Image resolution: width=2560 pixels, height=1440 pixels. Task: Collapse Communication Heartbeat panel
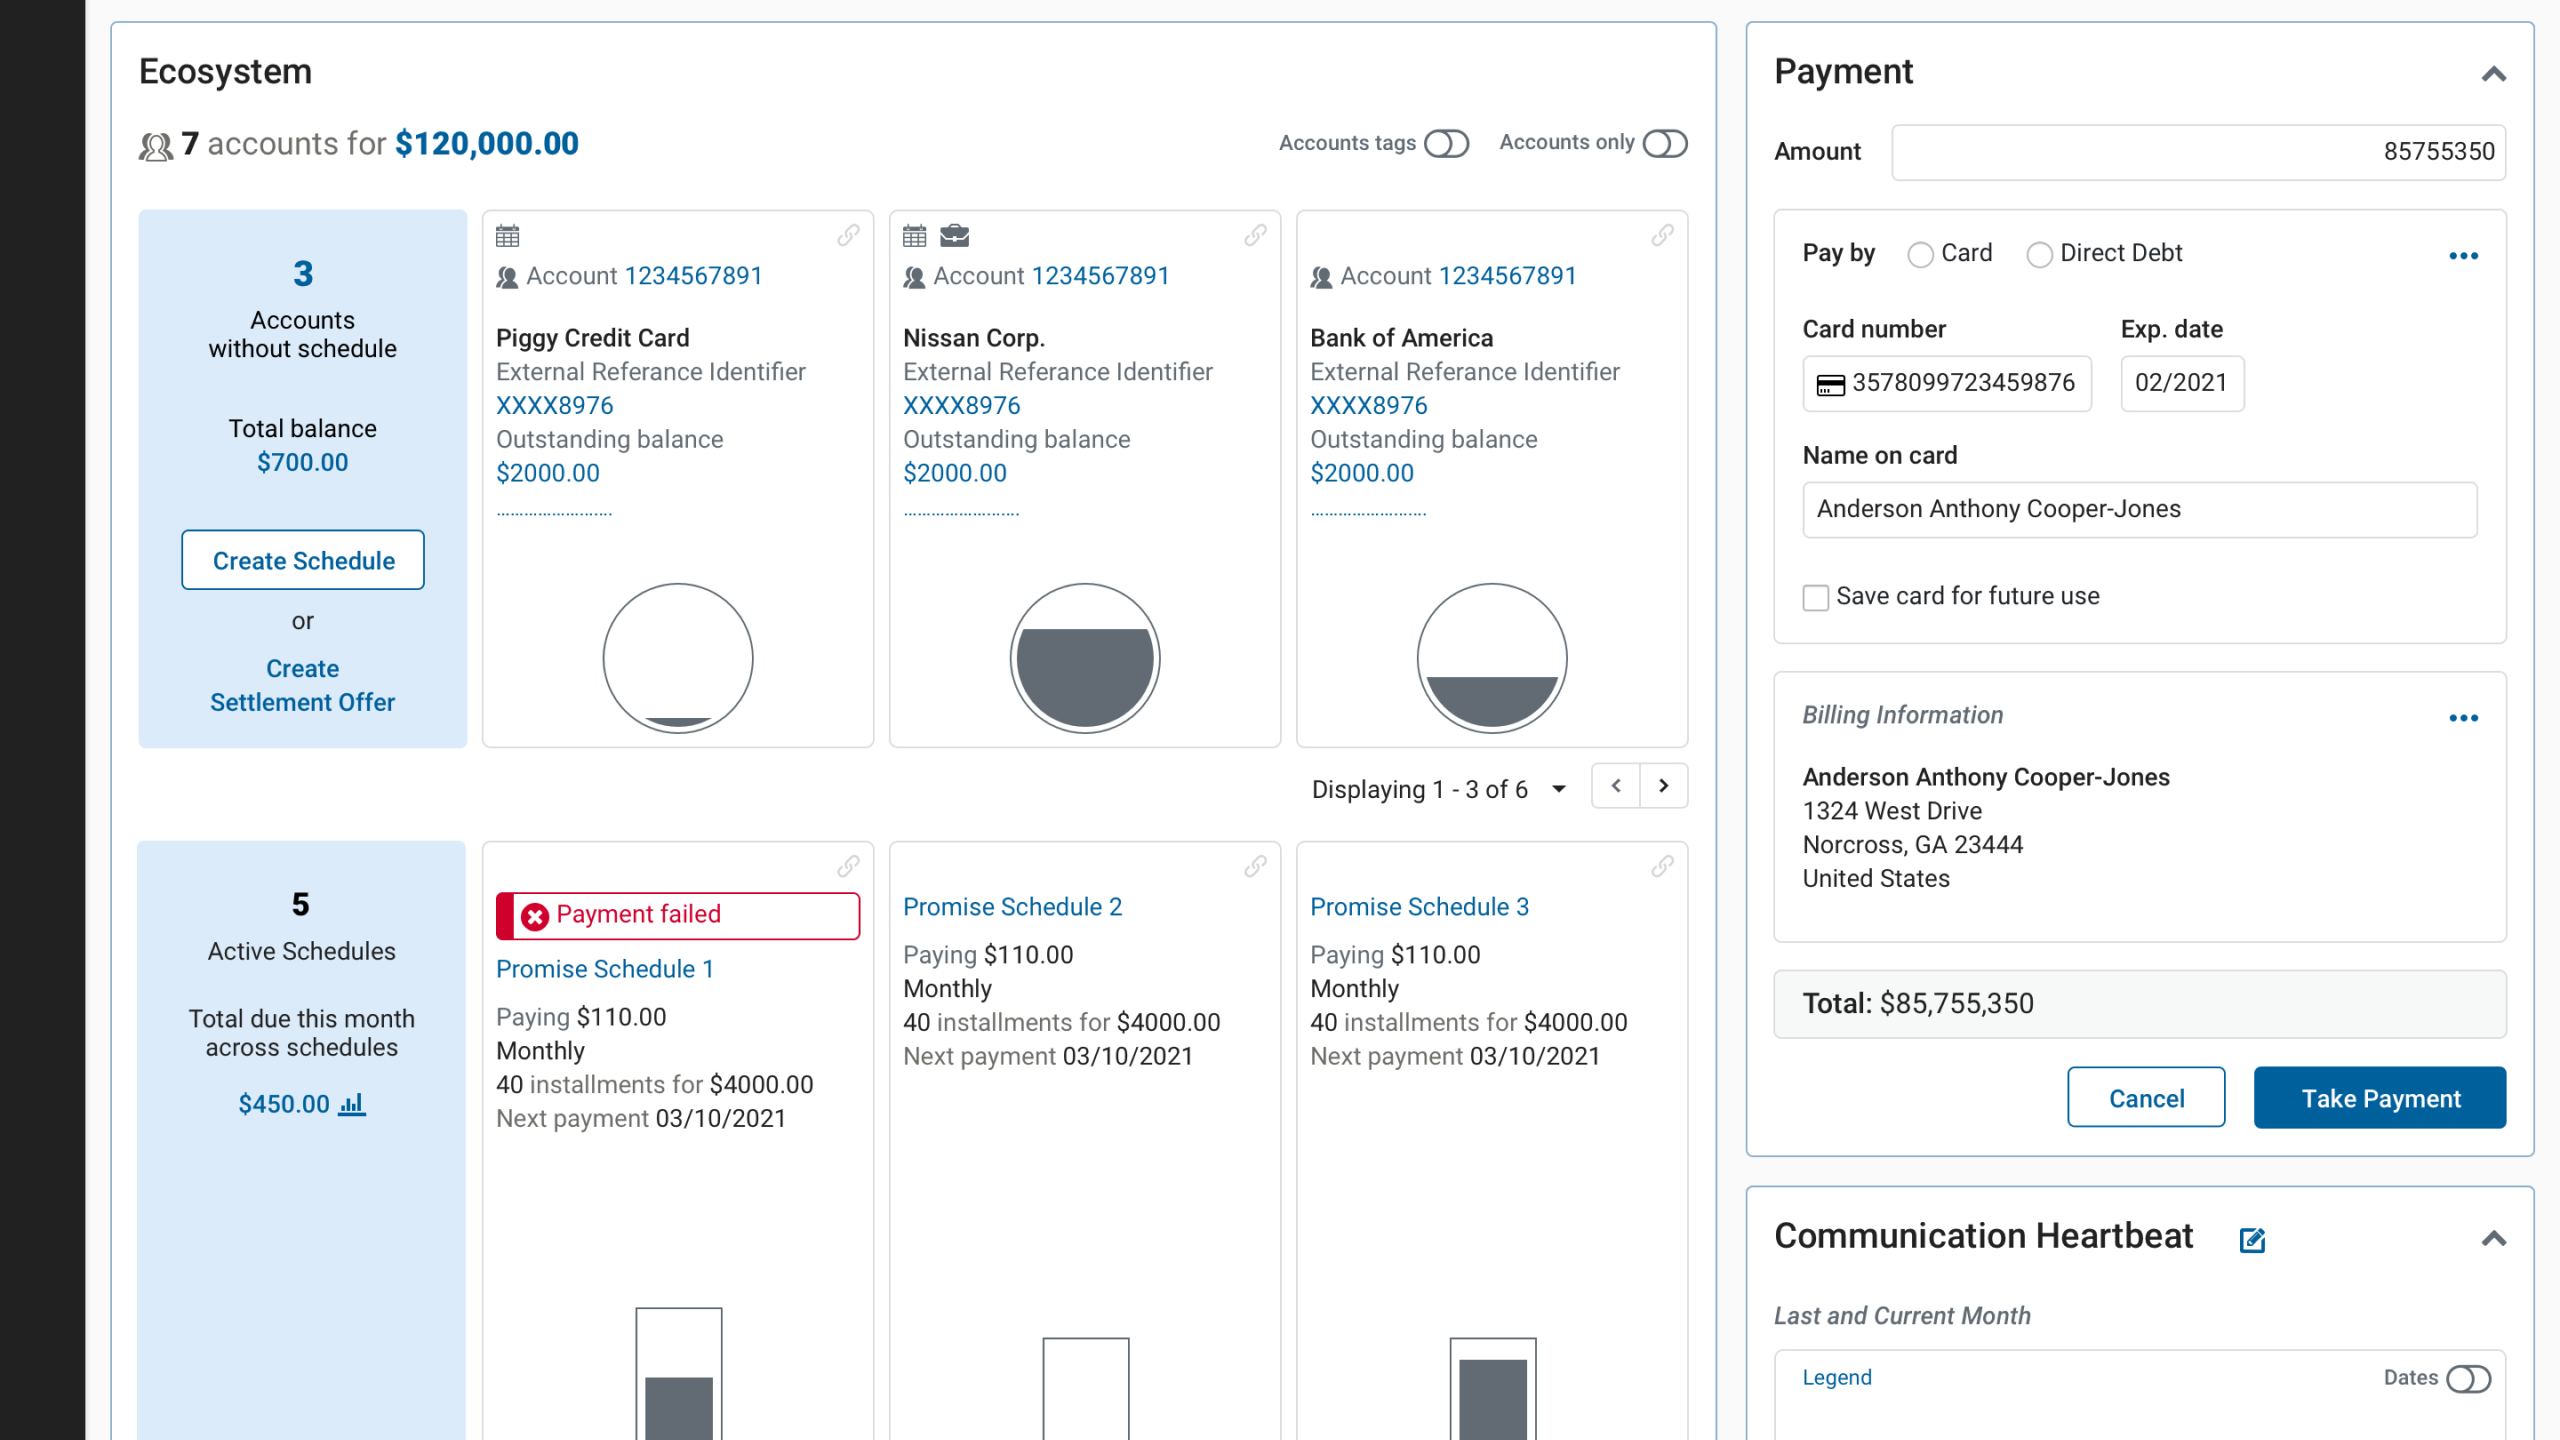tap(2494, 1239)
